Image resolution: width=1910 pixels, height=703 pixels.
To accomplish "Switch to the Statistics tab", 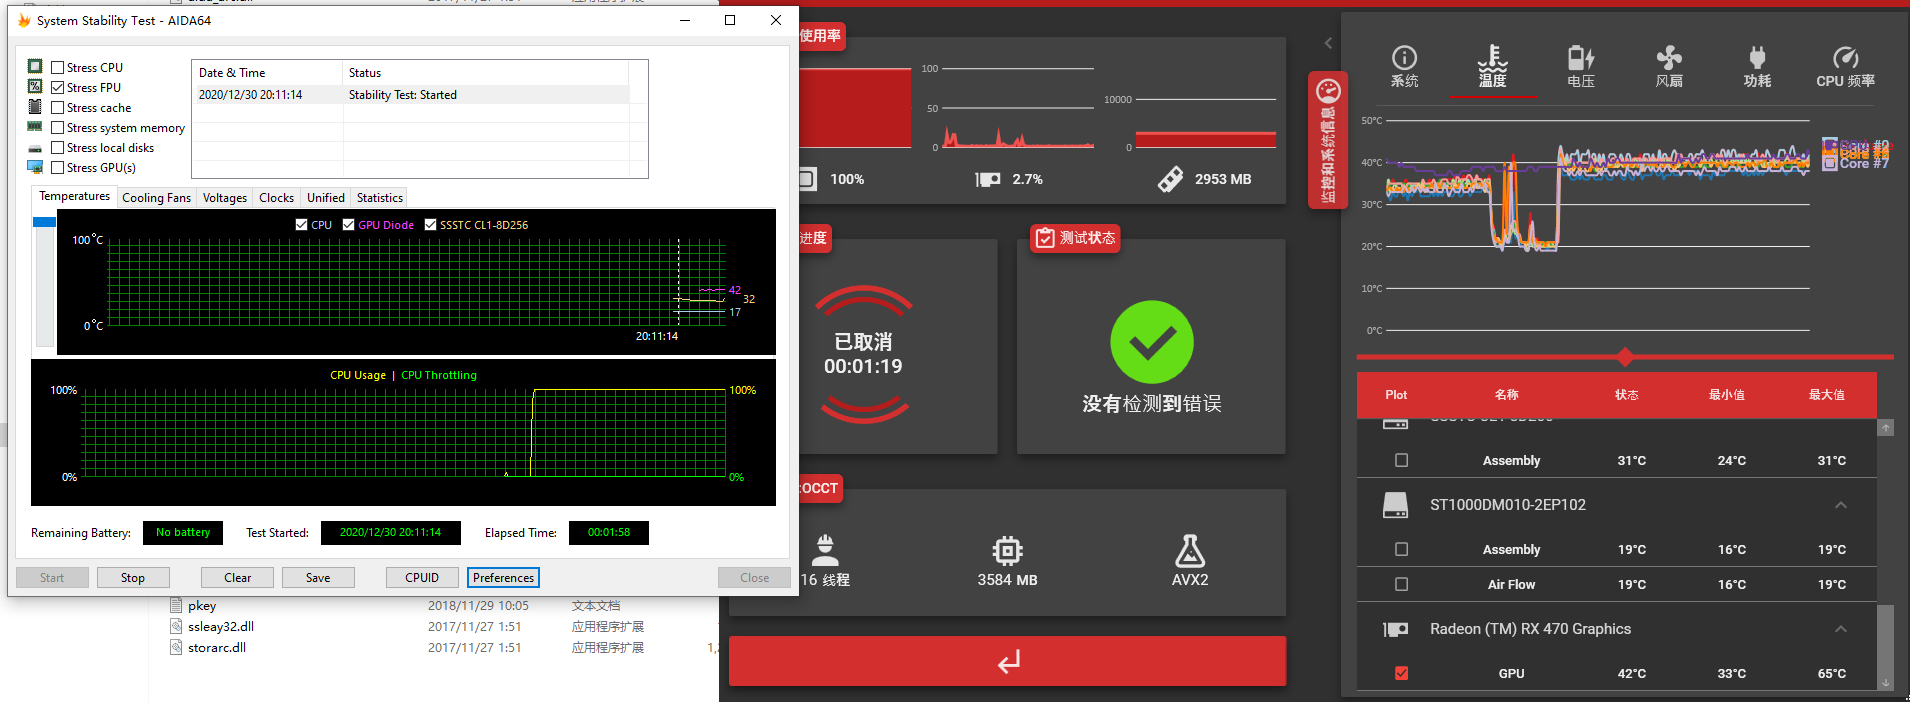I will coord(379,198).
